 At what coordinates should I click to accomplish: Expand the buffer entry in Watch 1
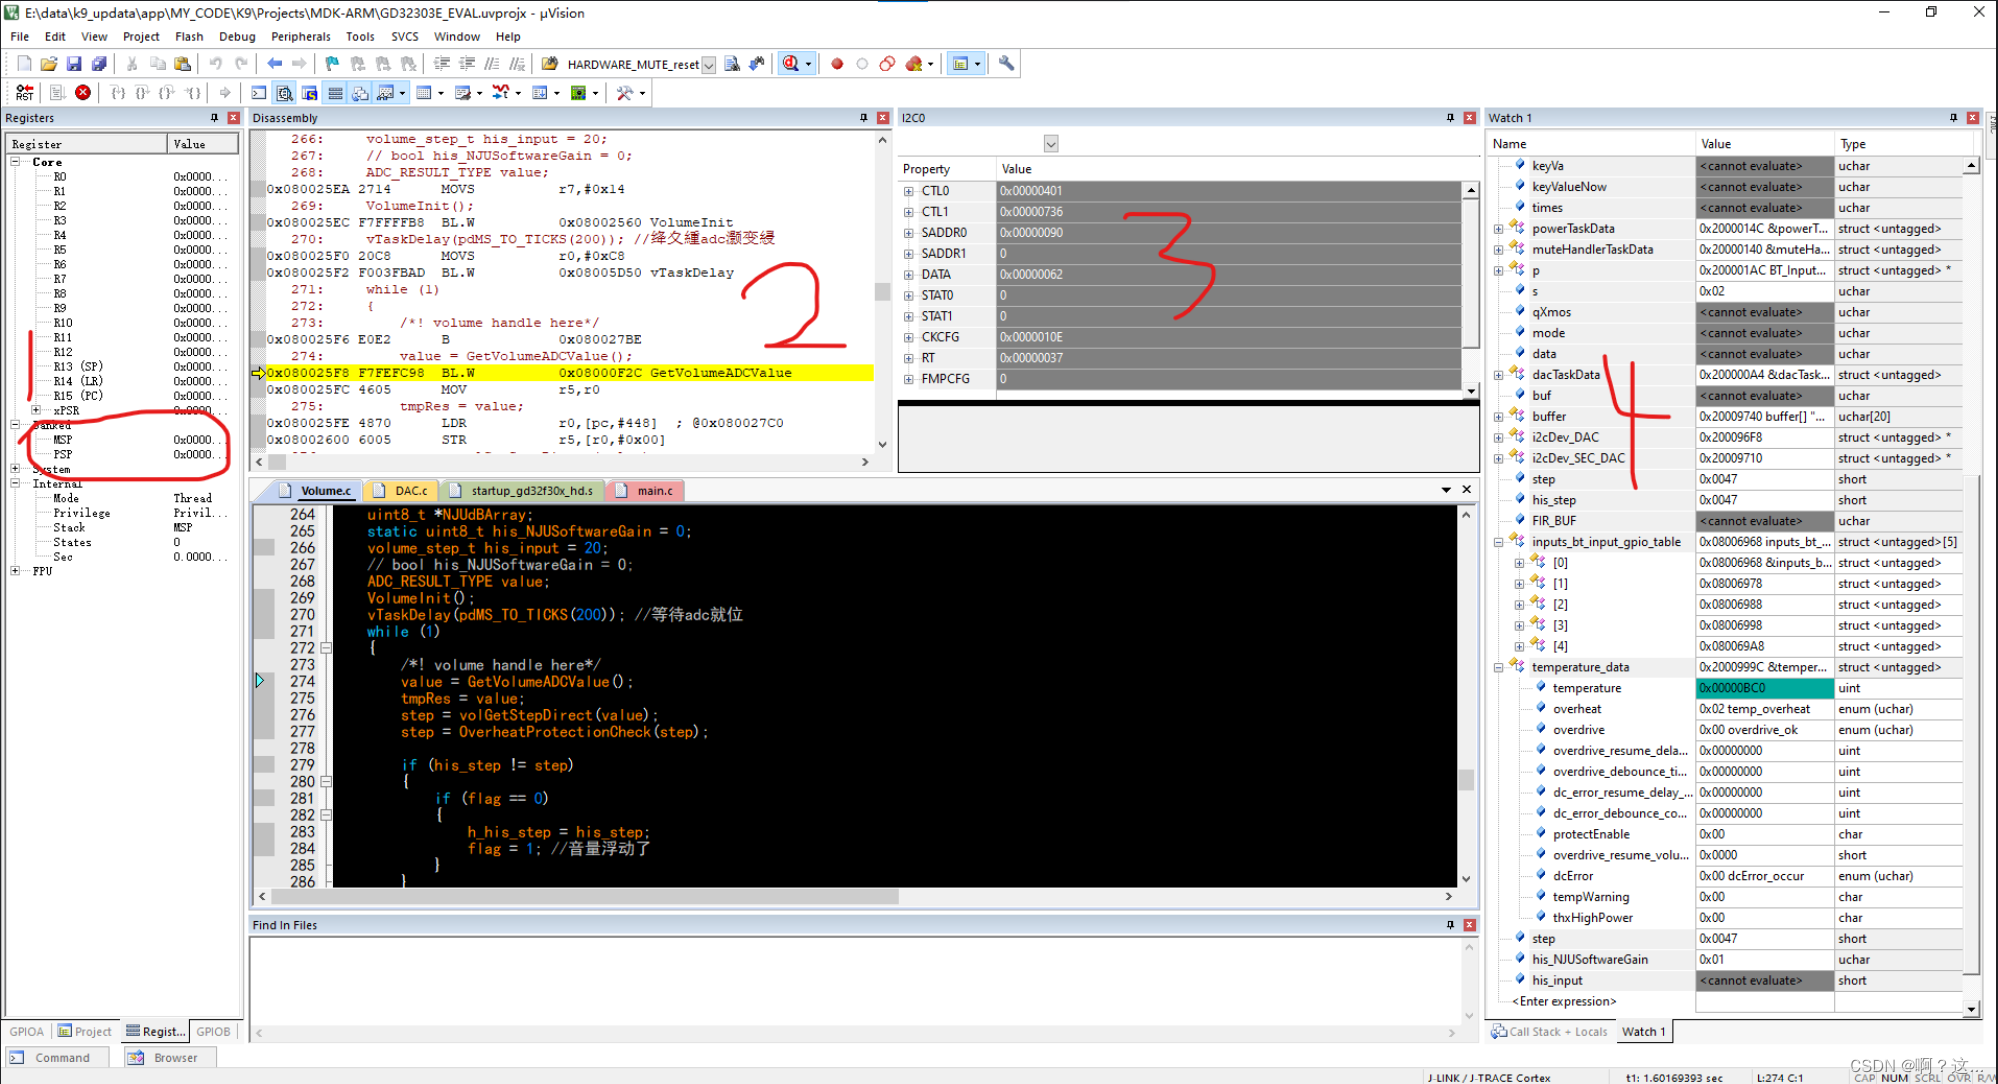[1497, 416]
